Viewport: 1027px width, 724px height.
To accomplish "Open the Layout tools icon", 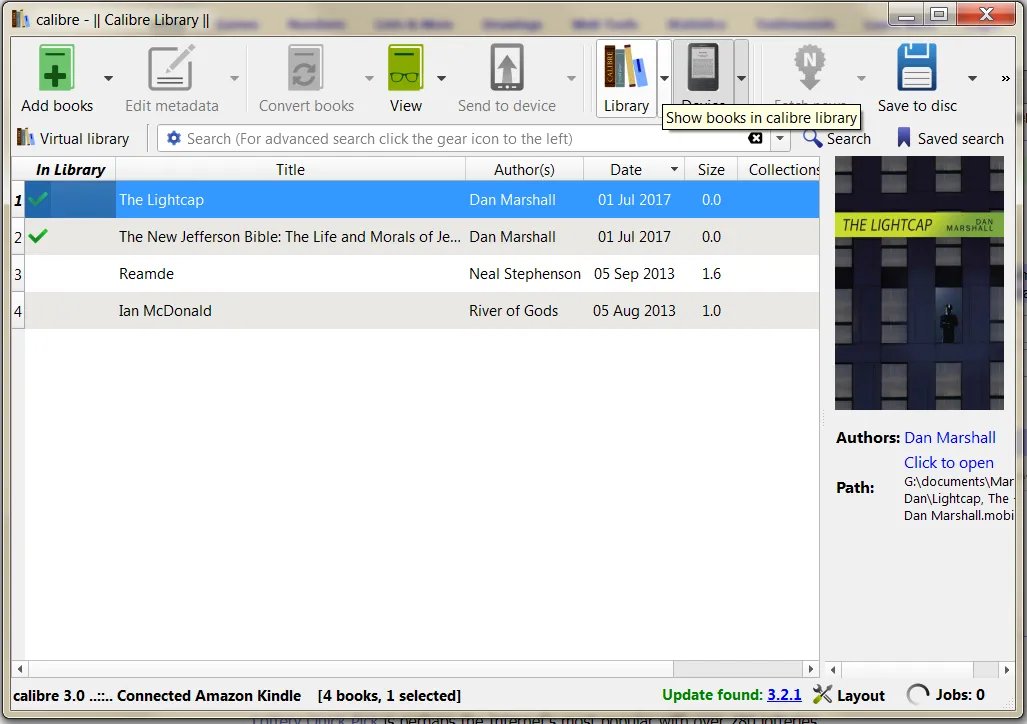I will coord(822,695).
